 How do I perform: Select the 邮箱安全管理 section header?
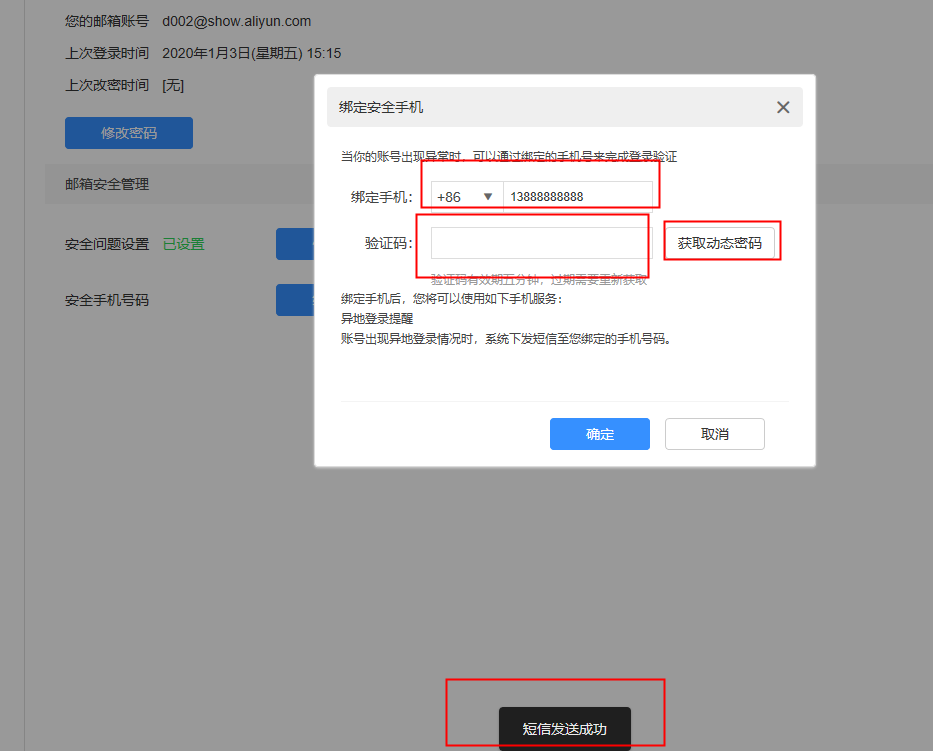coord(107,184)
